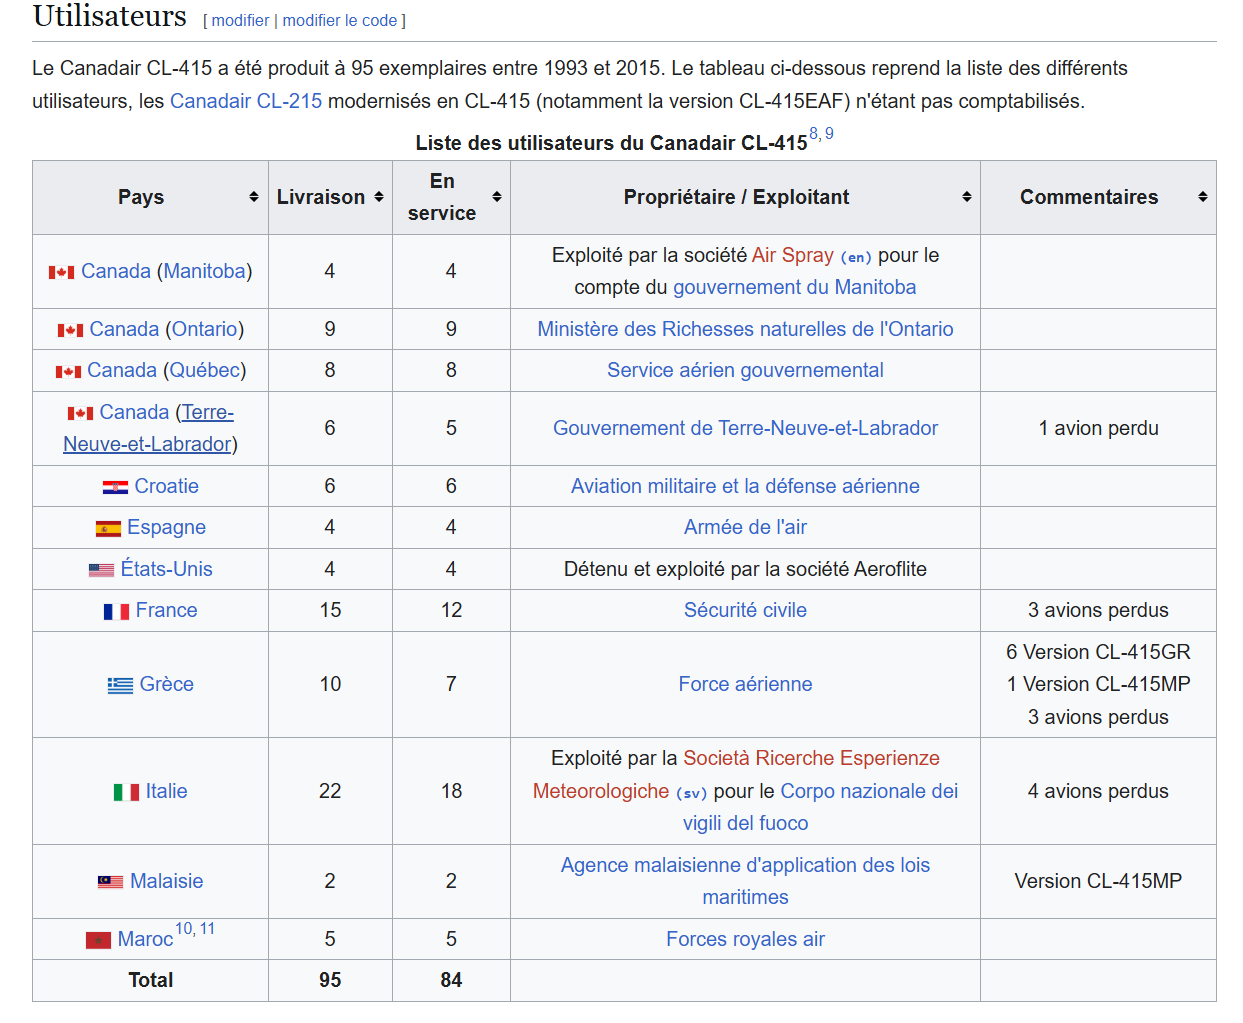Image resolution: width=1243 pixels, height=1023 pixels.
Task: Click the United States flag icon
Action: point(101,570)
